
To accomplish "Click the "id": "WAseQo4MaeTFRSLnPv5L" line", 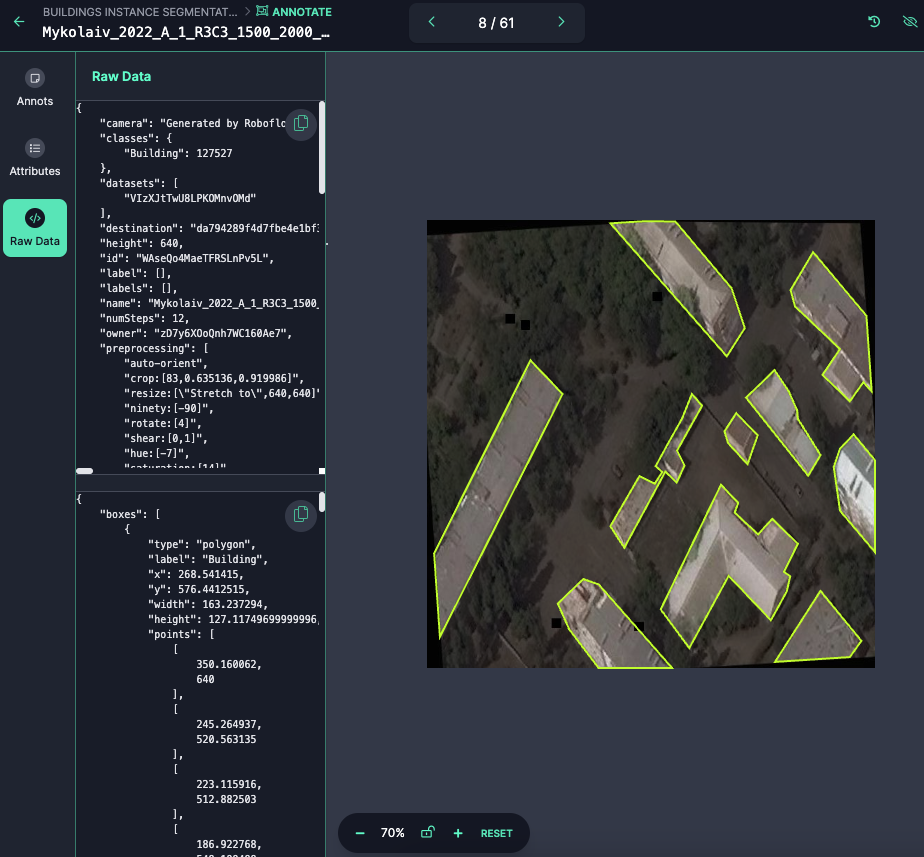I will 187,258.
